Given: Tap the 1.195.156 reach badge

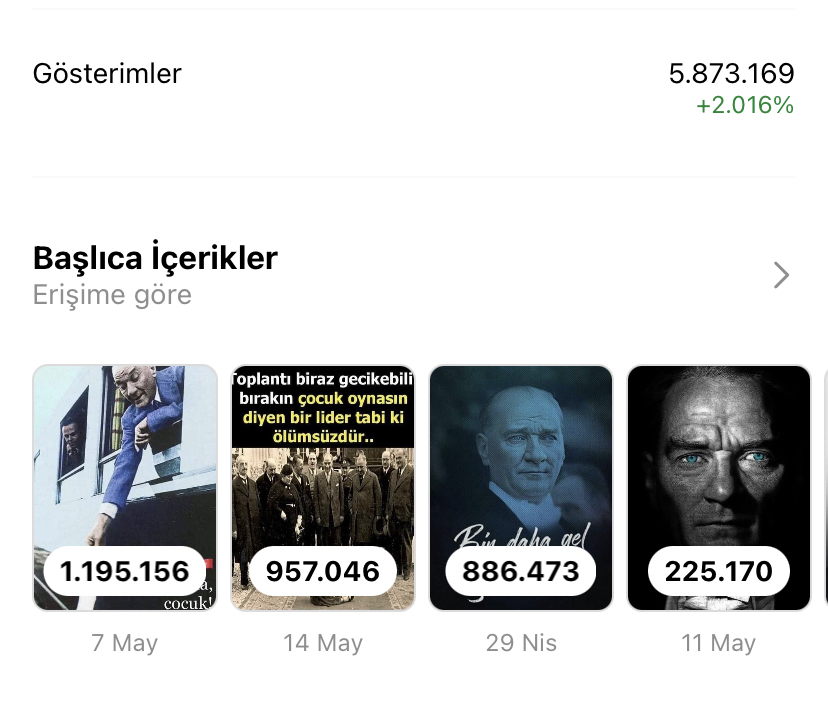Looking at the screenshot, I should tap(125, 571).
